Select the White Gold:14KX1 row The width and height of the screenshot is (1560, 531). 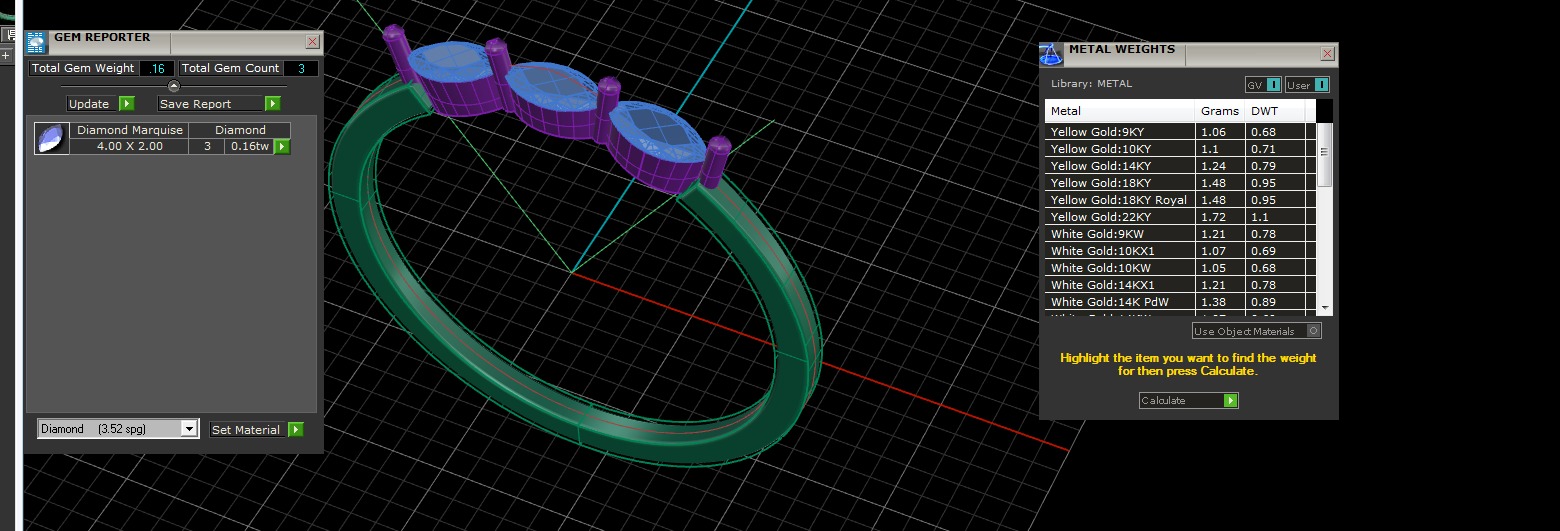pyautogui.click(x=1181, y=285)
